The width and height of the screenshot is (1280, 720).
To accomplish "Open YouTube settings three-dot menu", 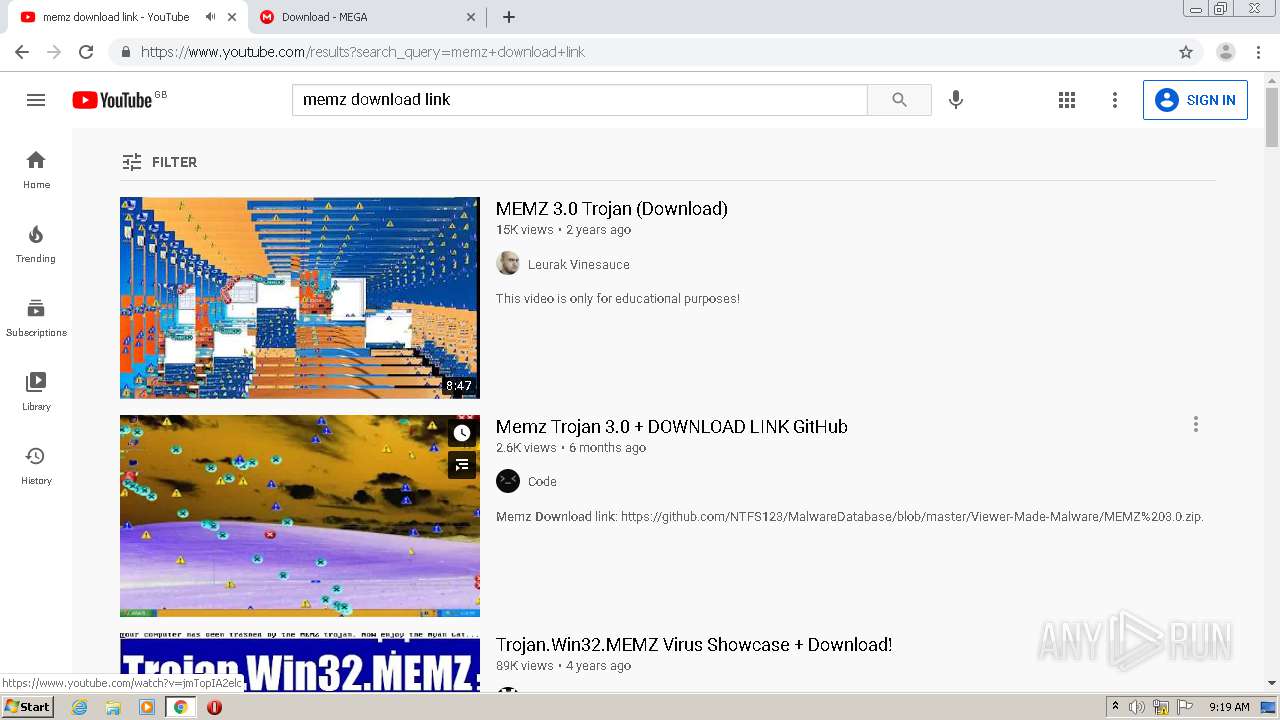I will pos(1115,100).
